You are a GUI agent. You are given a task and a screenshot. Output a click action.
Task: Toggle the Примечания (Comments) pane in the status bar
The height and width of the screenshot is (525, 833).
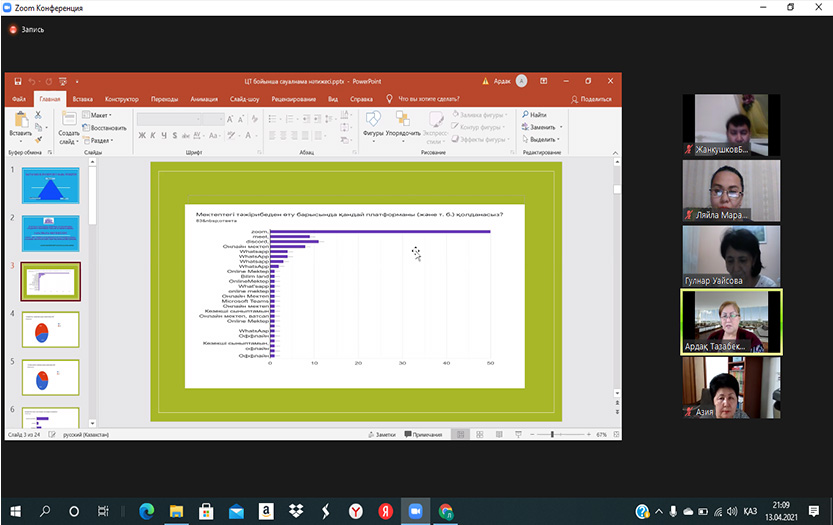point(423,435)
